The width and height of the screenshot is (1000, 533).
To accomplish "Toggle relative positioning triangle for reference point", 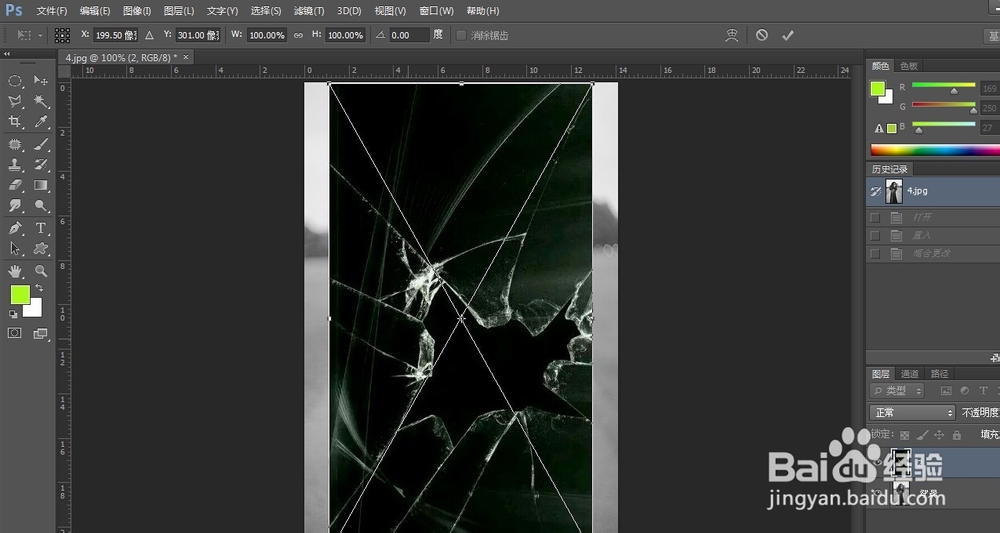I will pos(149,35).
